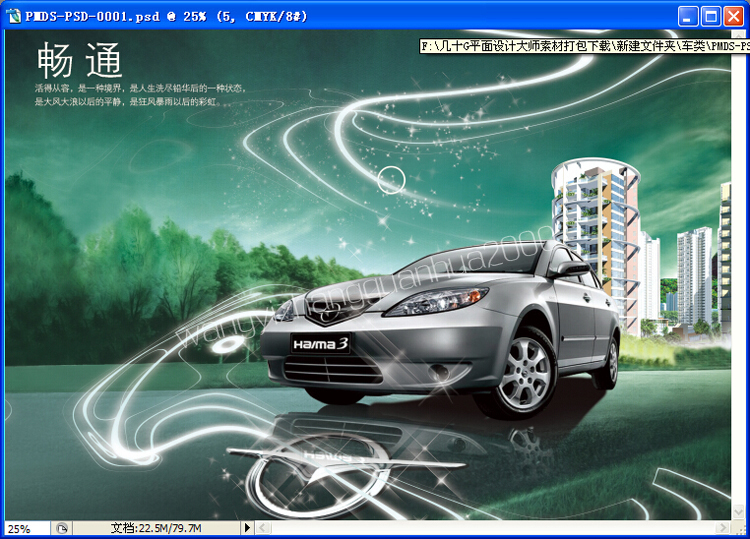Click the vertical scrollbar down arrow
Screen dimensions: 750x539
coord(738,511)
